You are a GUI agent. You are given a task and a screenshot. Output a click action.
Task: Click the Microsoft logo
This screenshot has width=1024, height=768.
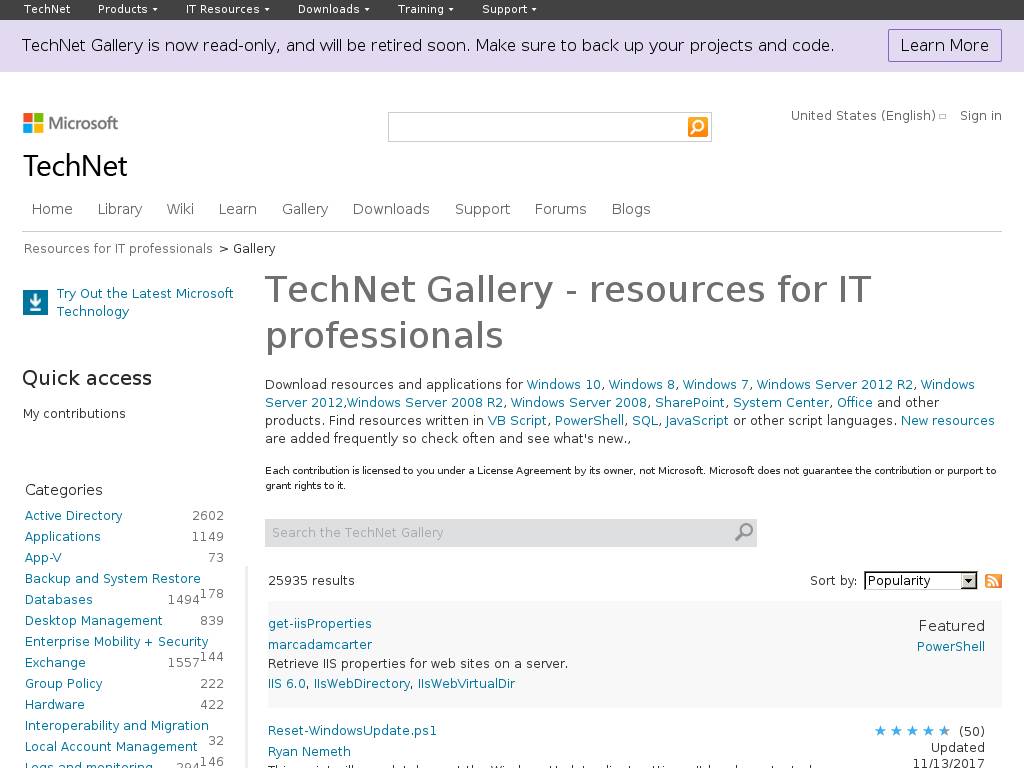pos(71,123)
